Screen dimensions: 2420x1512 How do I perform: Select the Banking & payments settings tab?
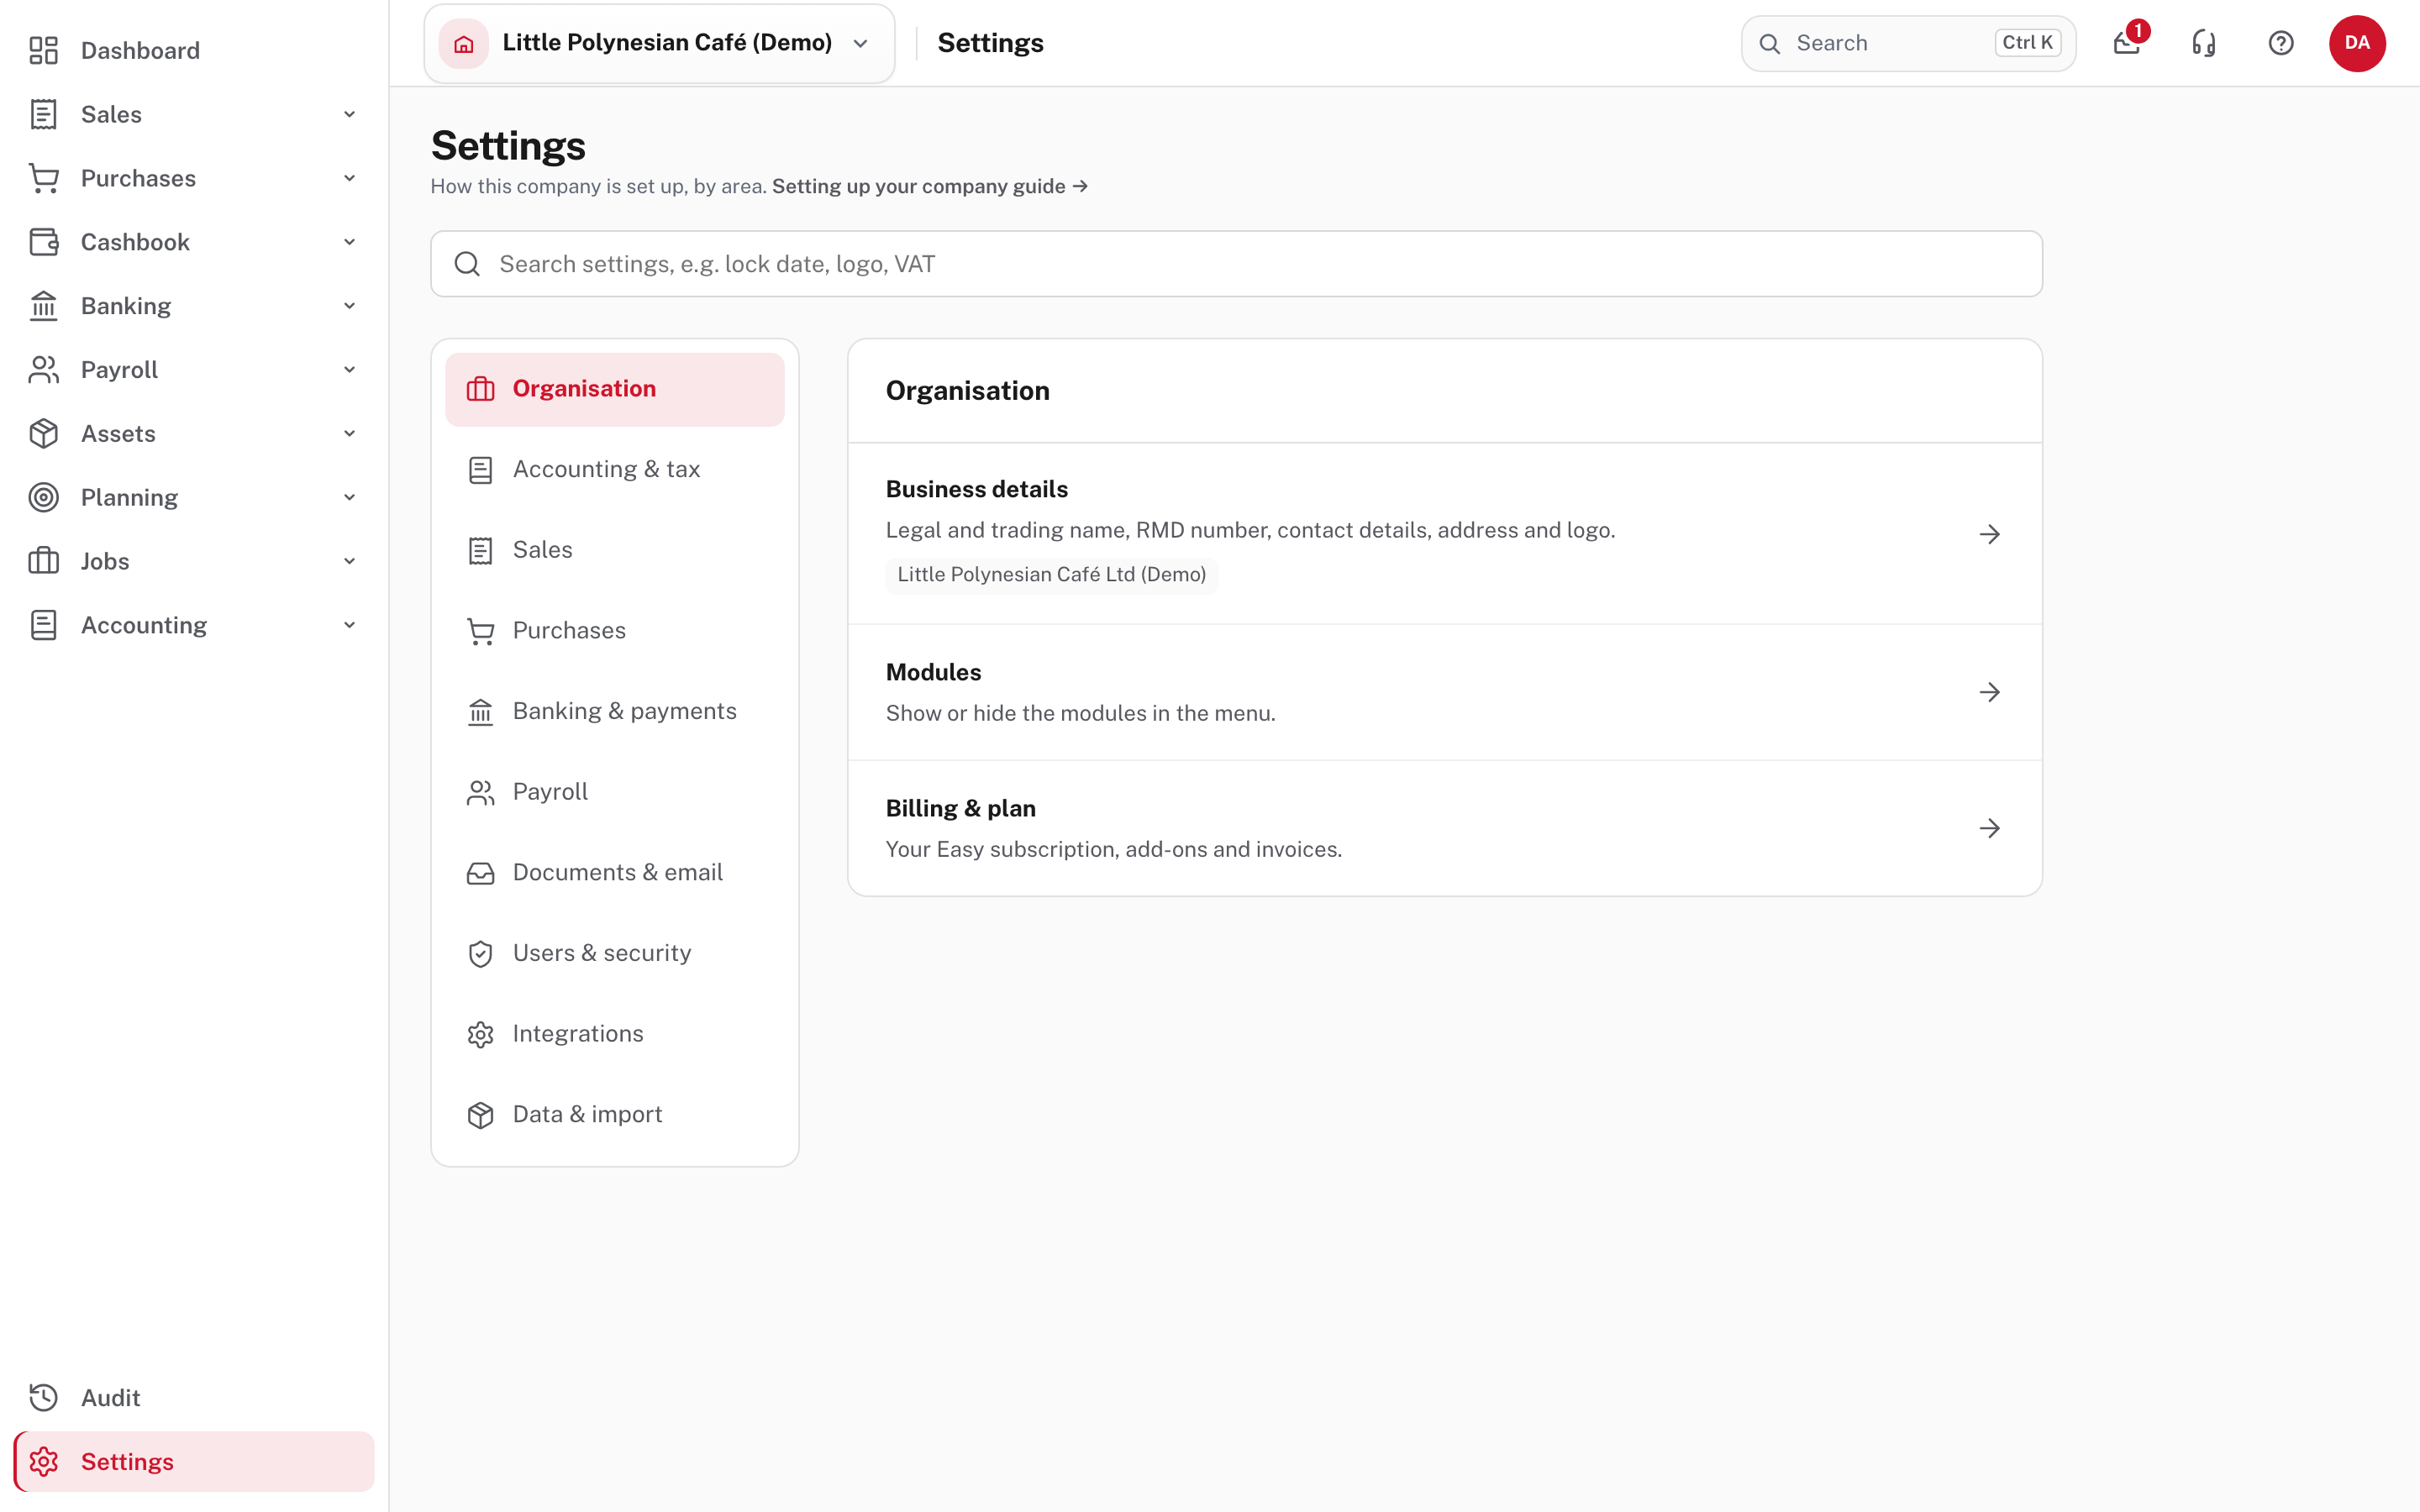[x=614, y=712]
